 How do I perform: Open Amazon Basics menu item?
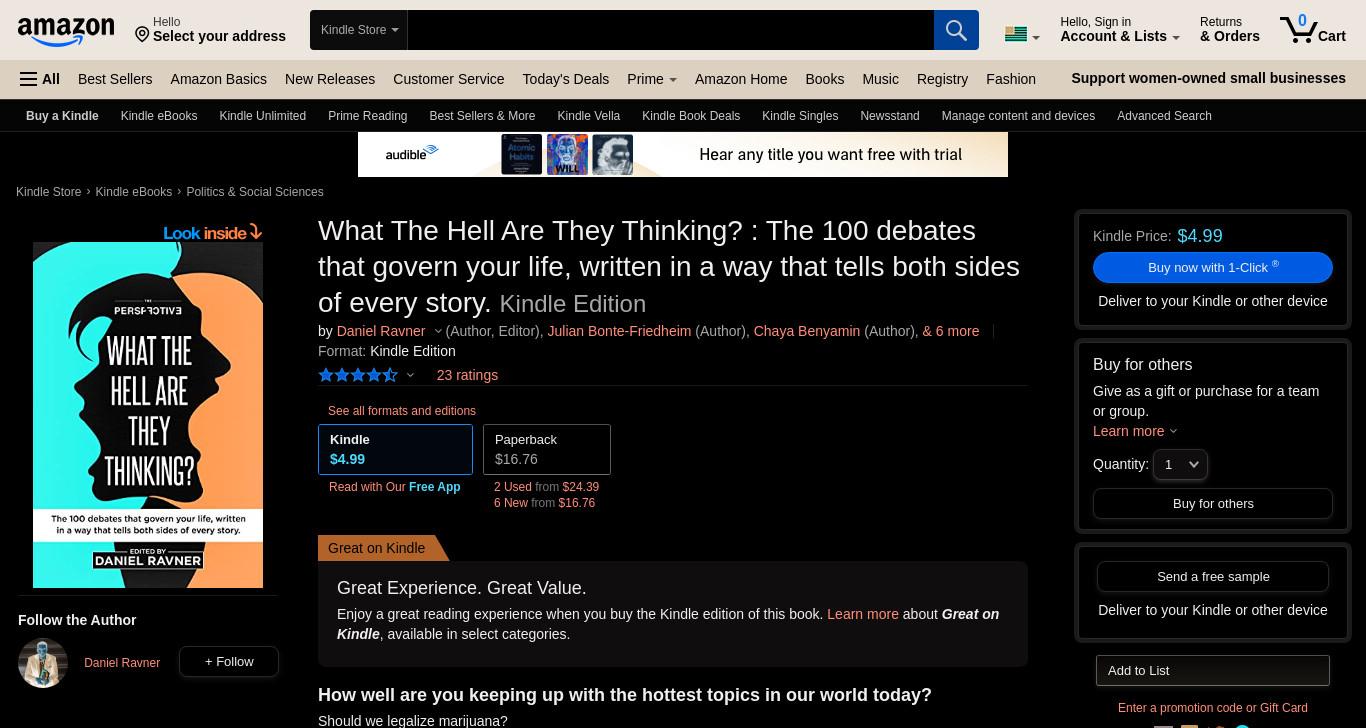click(x=218, y=79)
